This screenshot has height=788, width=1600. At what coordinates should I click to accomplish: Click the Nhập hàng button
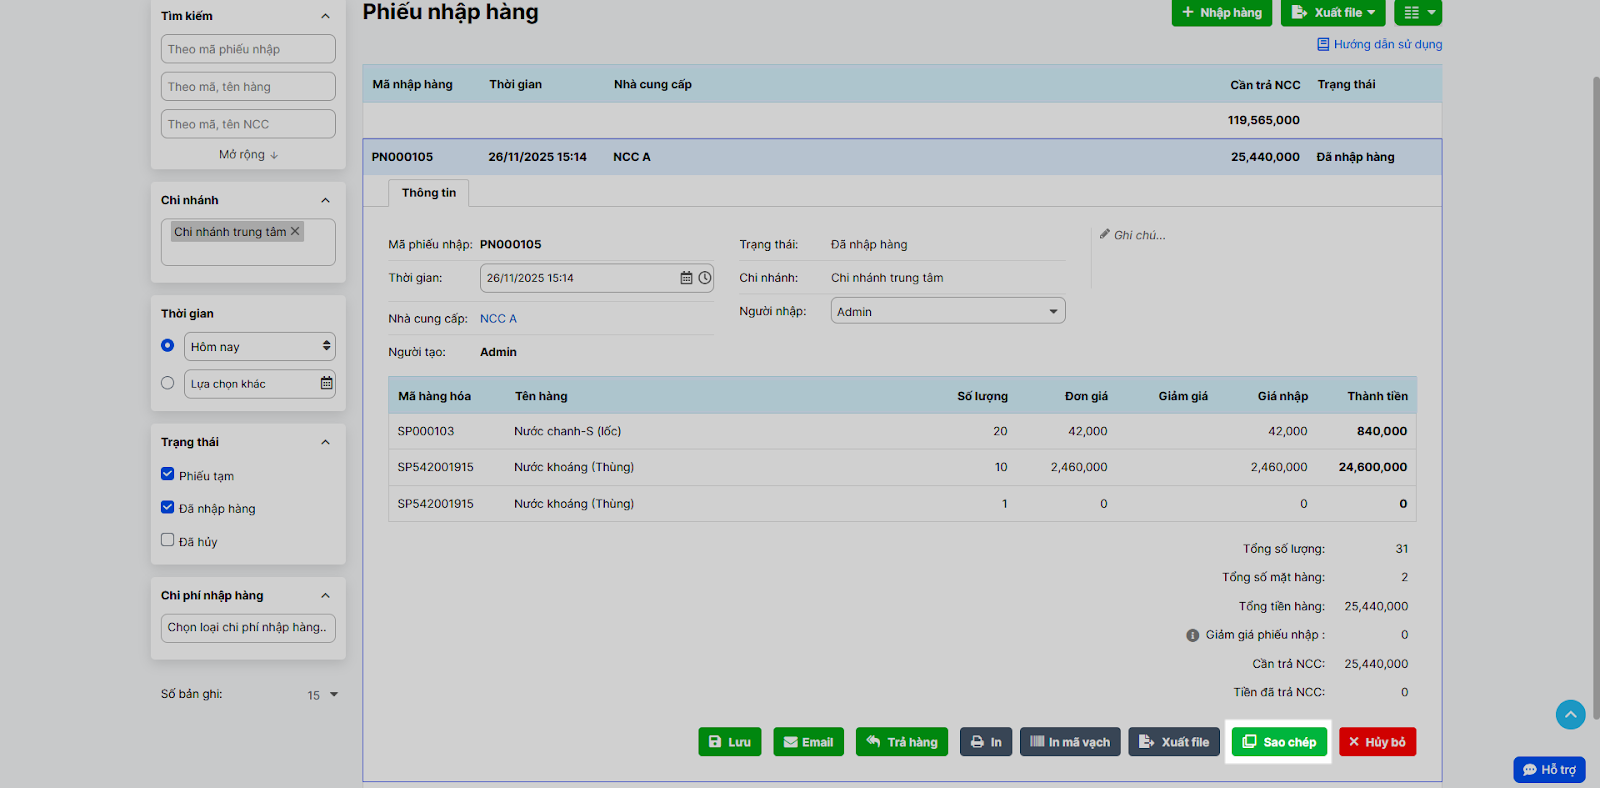1222,13
